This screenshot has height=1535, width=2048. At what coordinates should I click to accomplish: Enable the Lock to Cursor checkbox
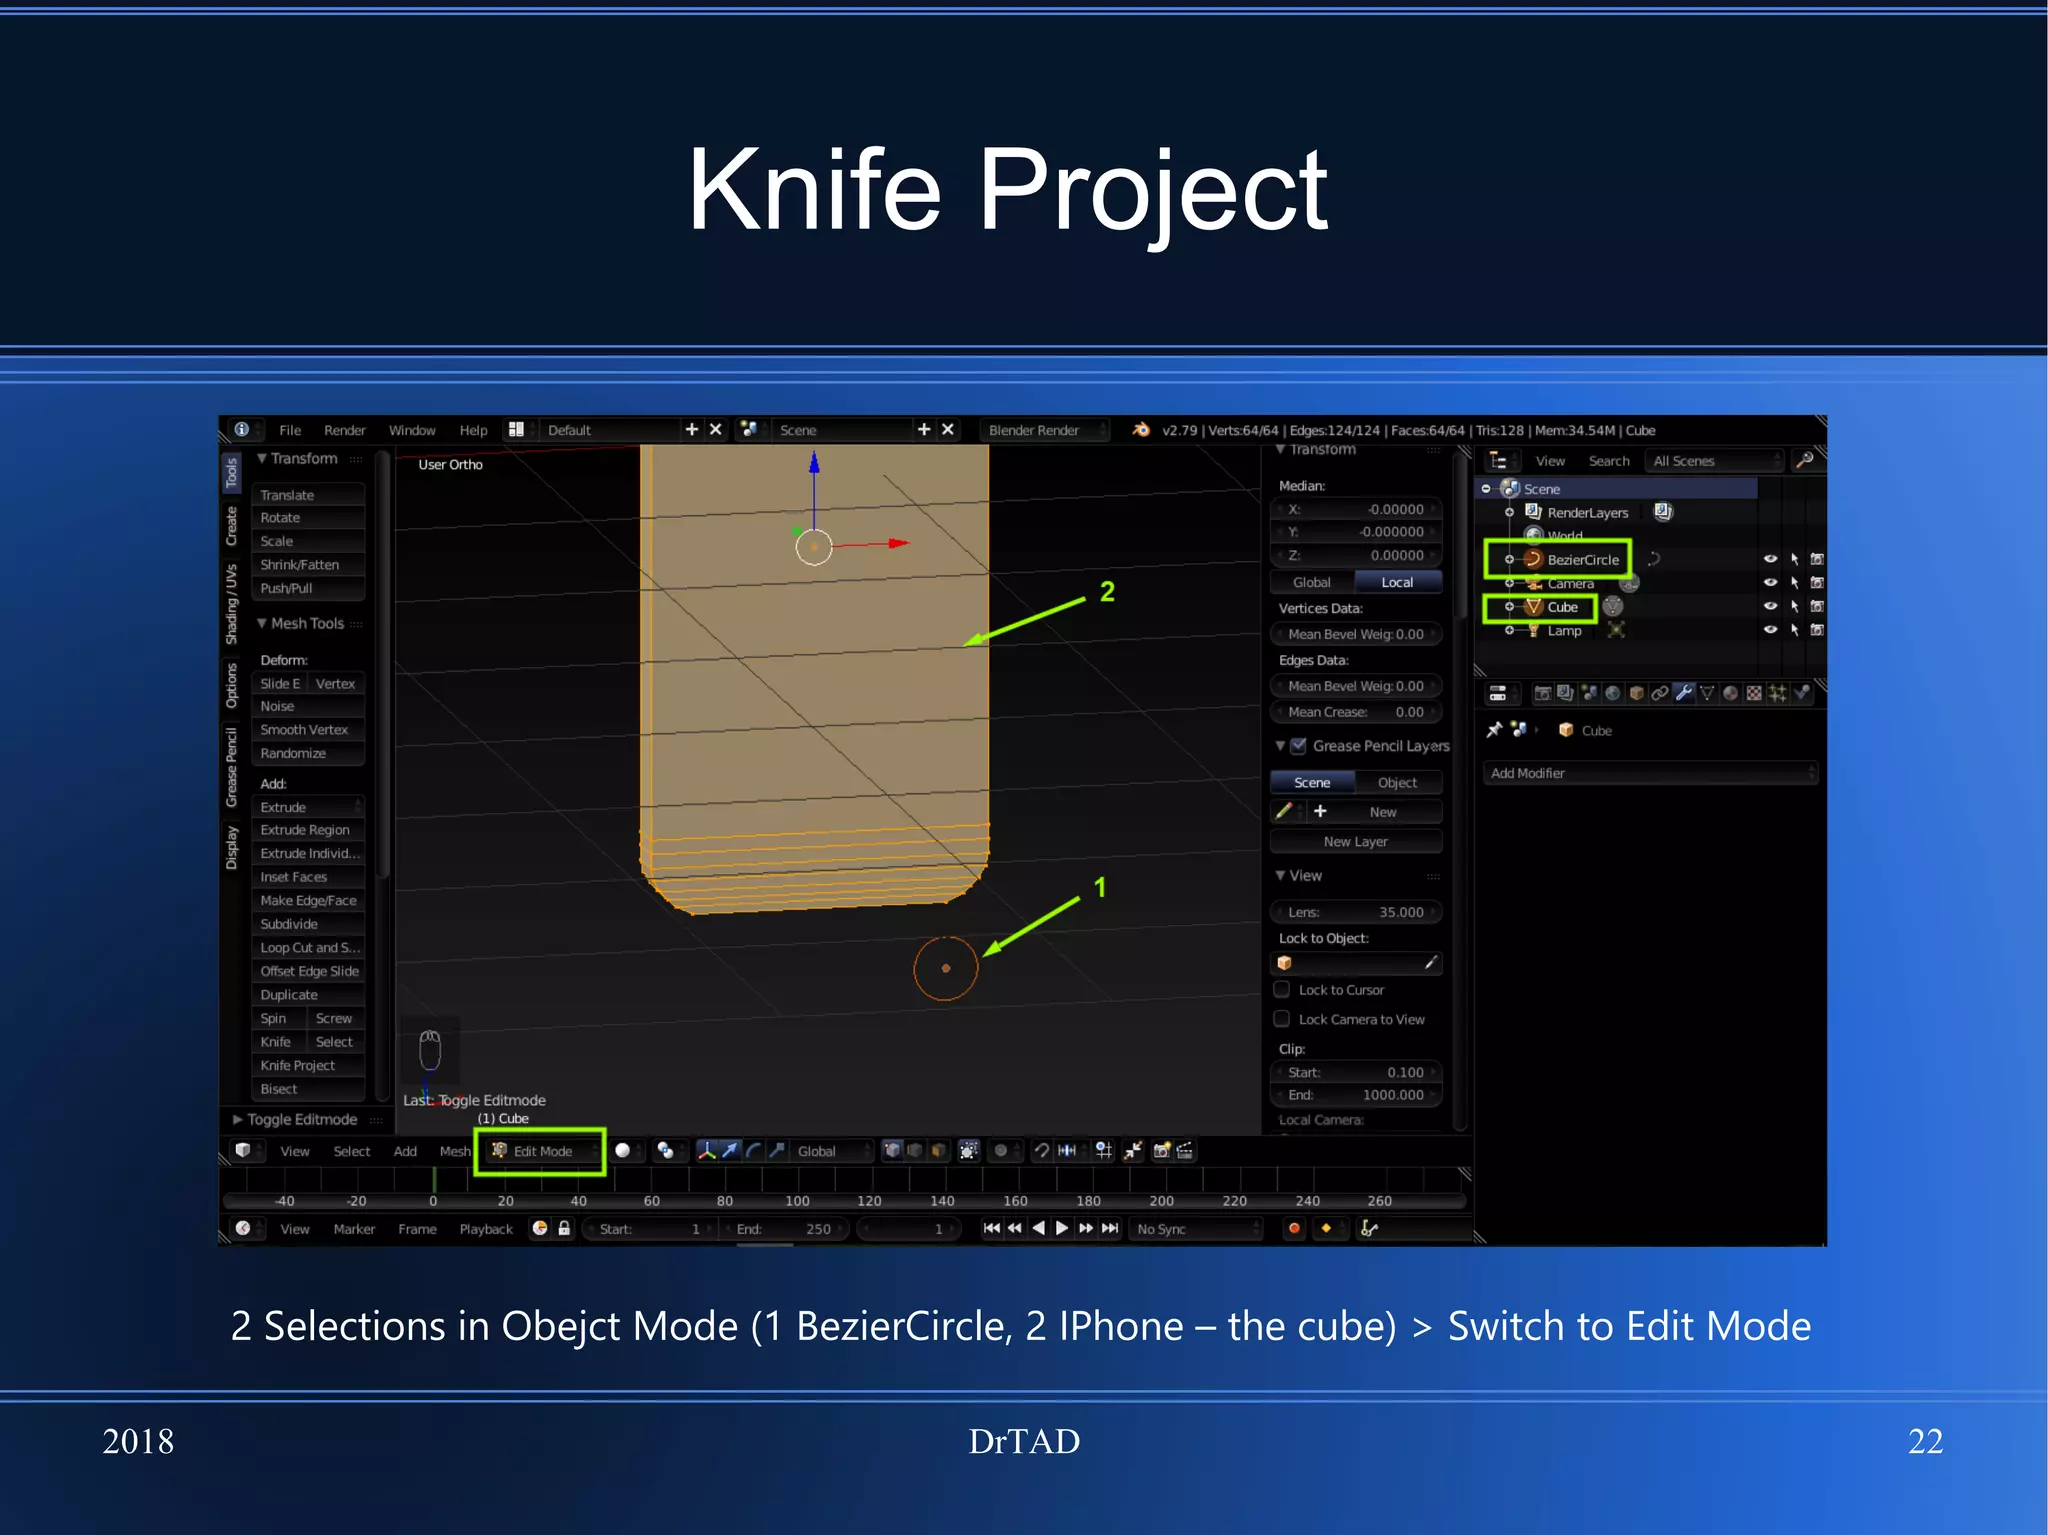tap(1282, 989)
